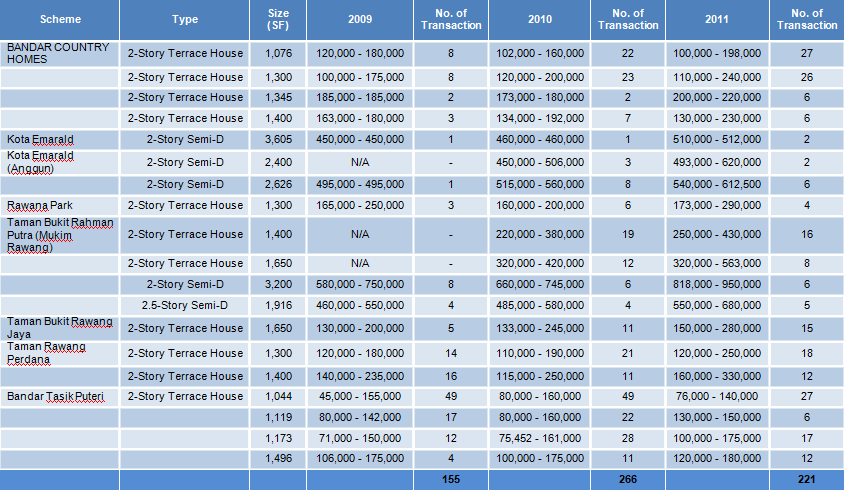The height and width of the screenshot is (490, 844).
Task: Click the Scheme column header
Action: point(60,19)
